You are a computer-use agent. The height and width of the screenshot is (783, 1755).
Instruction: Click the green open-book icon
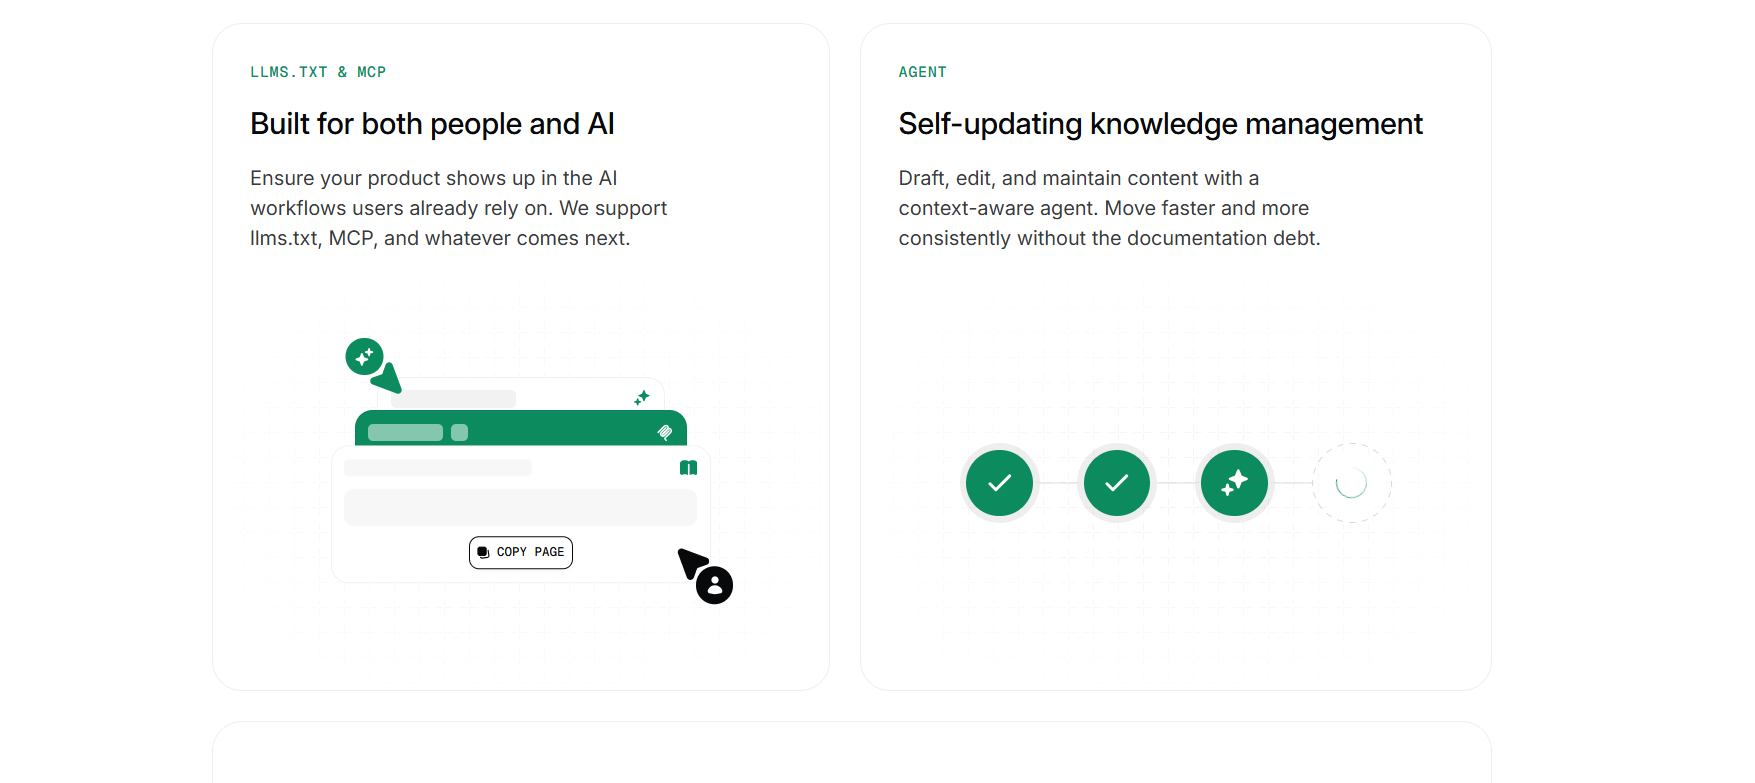688,467
